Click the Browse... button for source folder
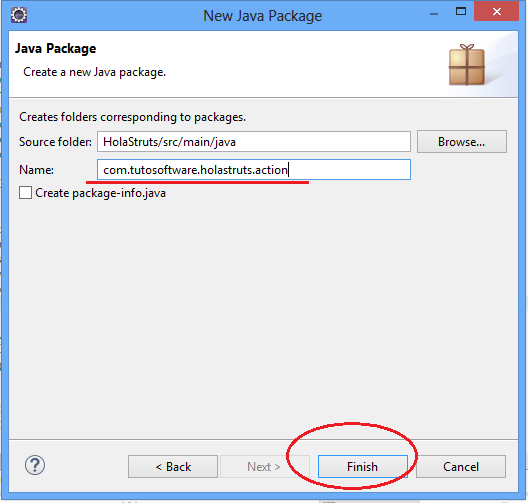The width and height of the screenshot is (528, 503). click(462, 142)
